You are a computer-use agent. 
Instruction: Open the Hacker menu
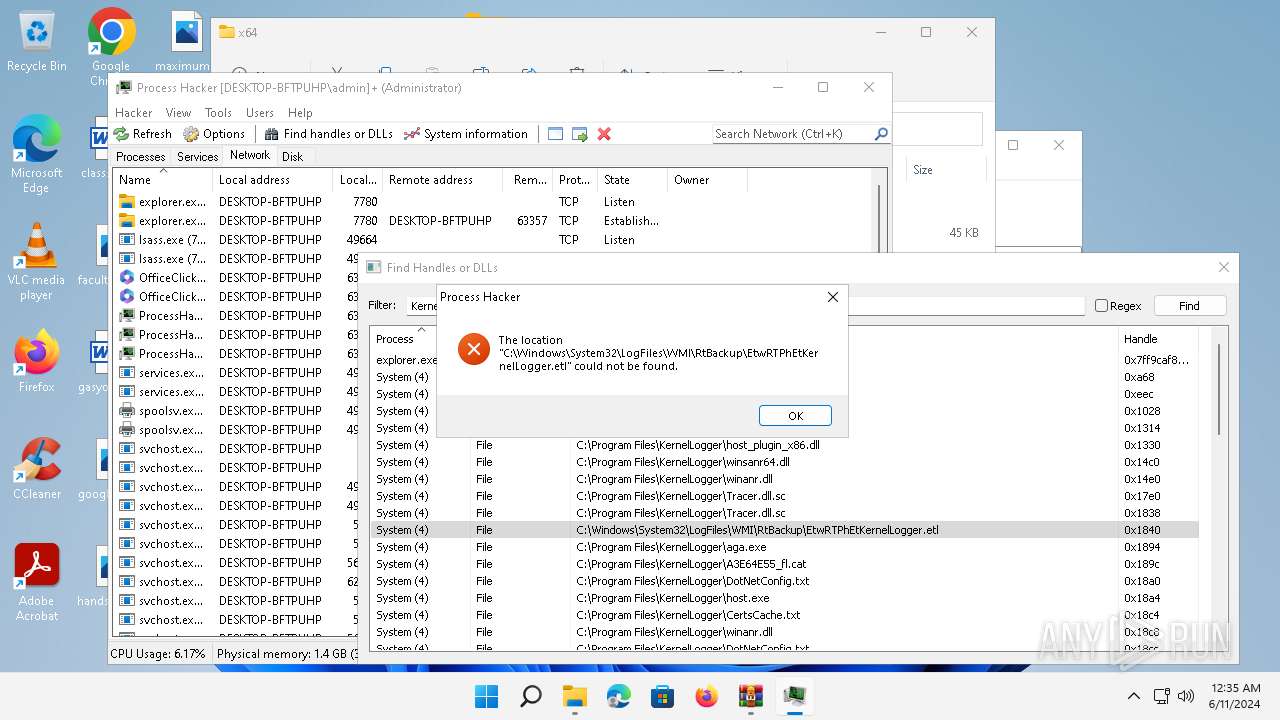pos(133,112)
